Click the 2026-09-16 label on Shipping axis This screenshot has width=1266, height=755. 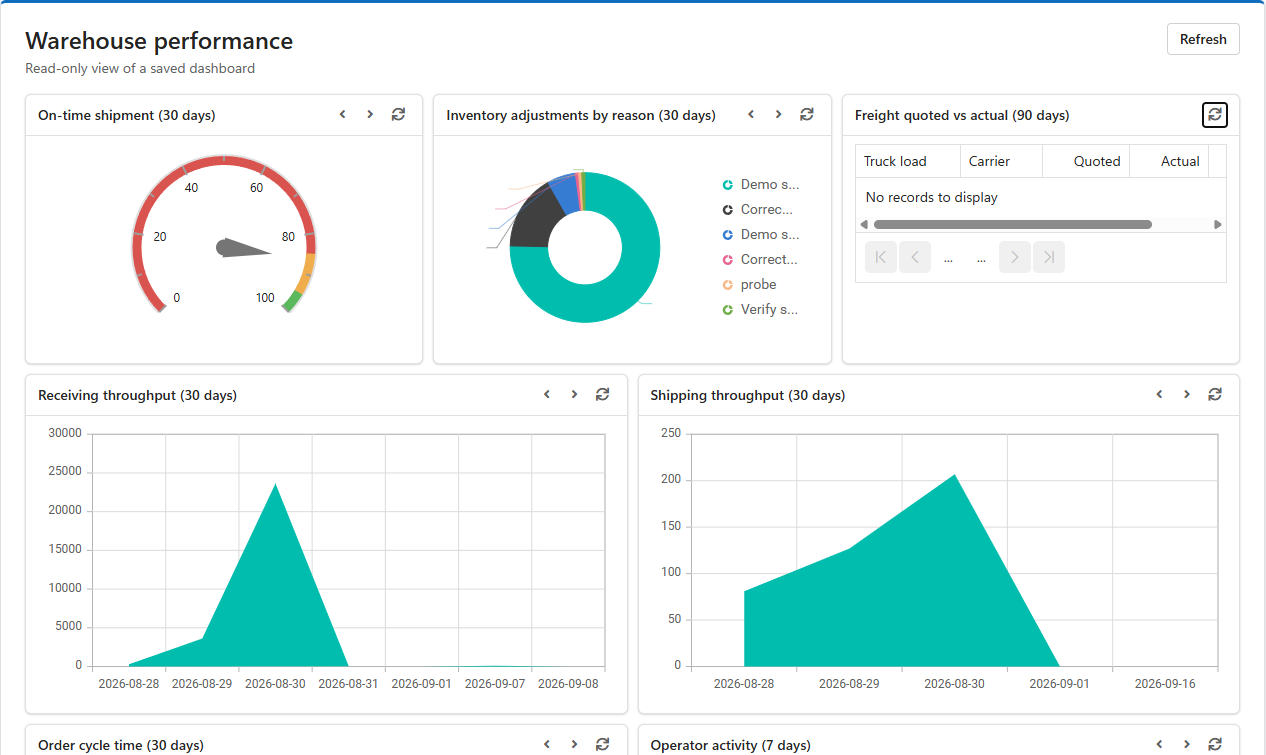coord(1165,684)
